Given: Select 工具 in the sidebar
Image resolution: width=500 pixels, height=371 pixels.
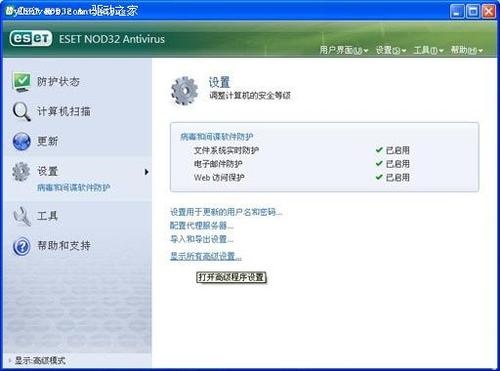Looking at the screenshot, I should tap(47, 216).
